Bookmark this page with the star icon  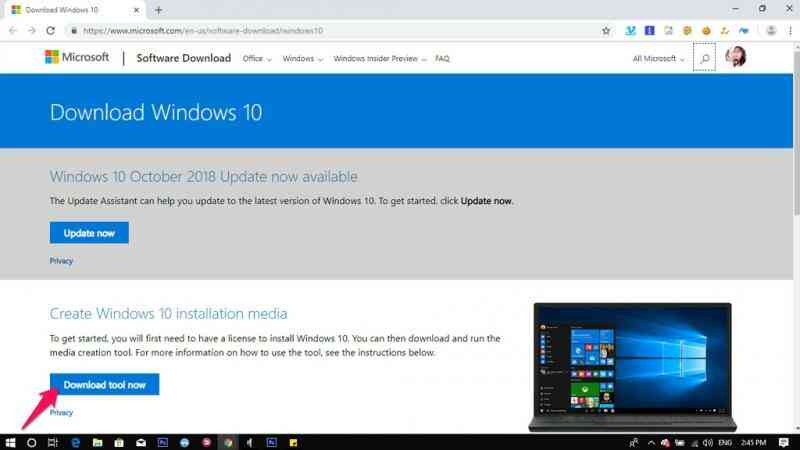coord(606,31)
